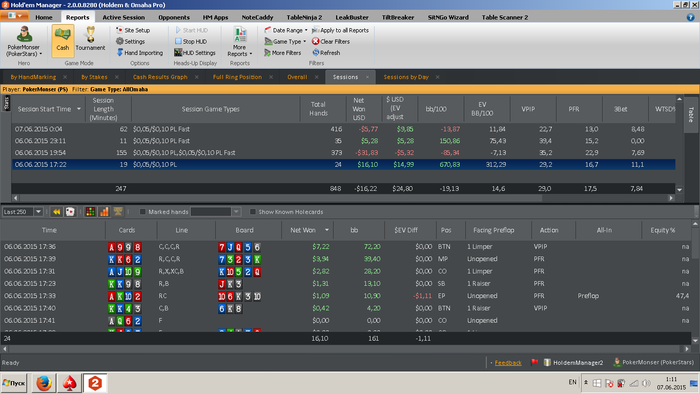700x394 pixels.
Task: Open HUD Settings
Action: (x=195, y=53)
